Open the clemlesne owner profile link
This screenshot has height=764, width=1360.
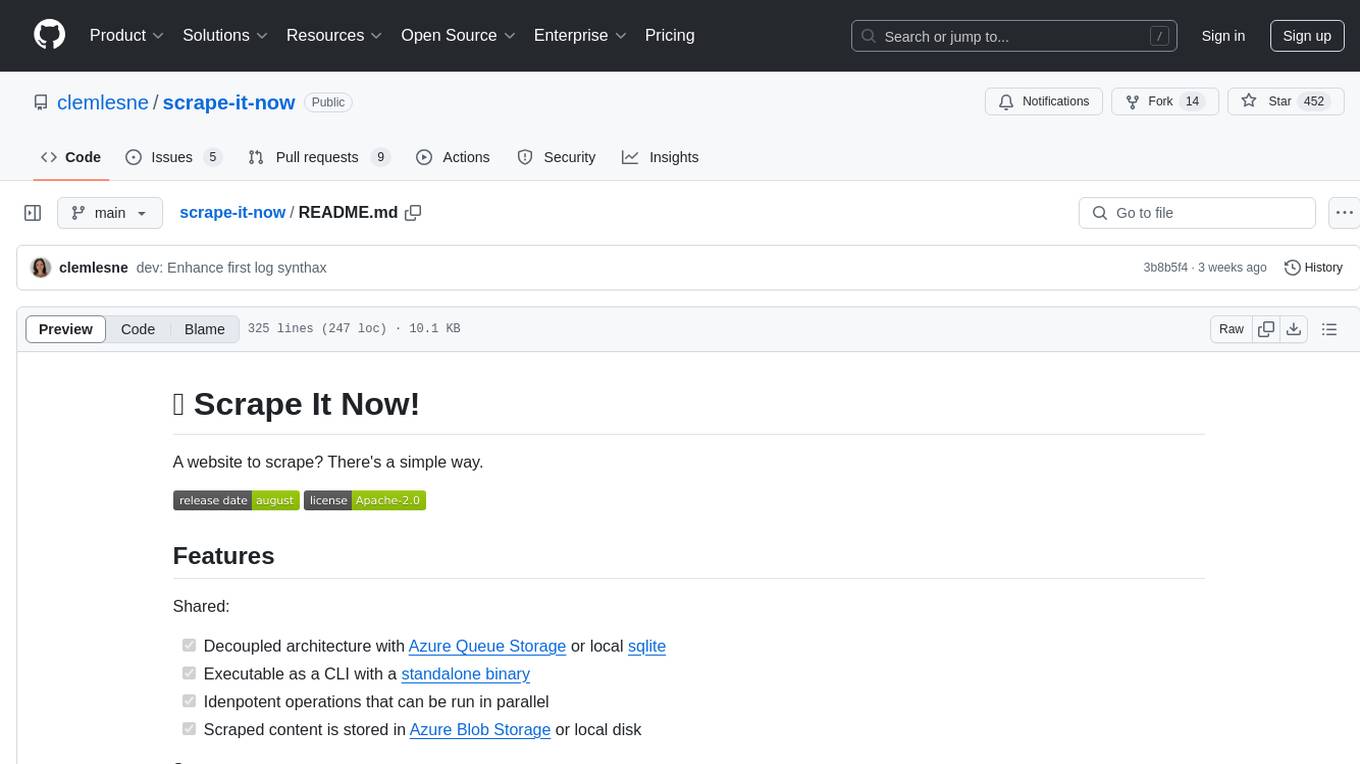point(103,102)
